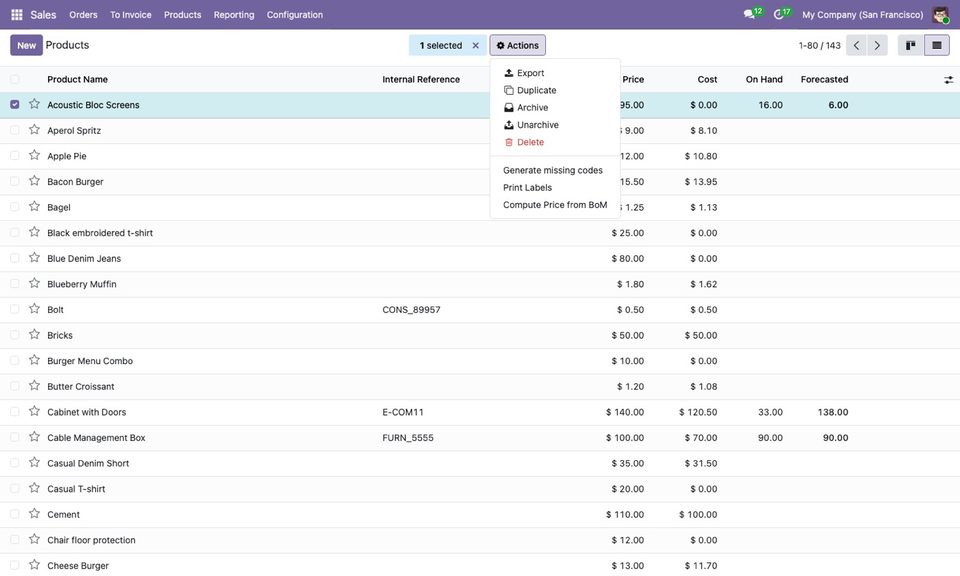Uncheck the Acoustic Bloc Screens checkbox
Image resolution: width=960 pixels, height=576 pixels.
pos(15,105)
